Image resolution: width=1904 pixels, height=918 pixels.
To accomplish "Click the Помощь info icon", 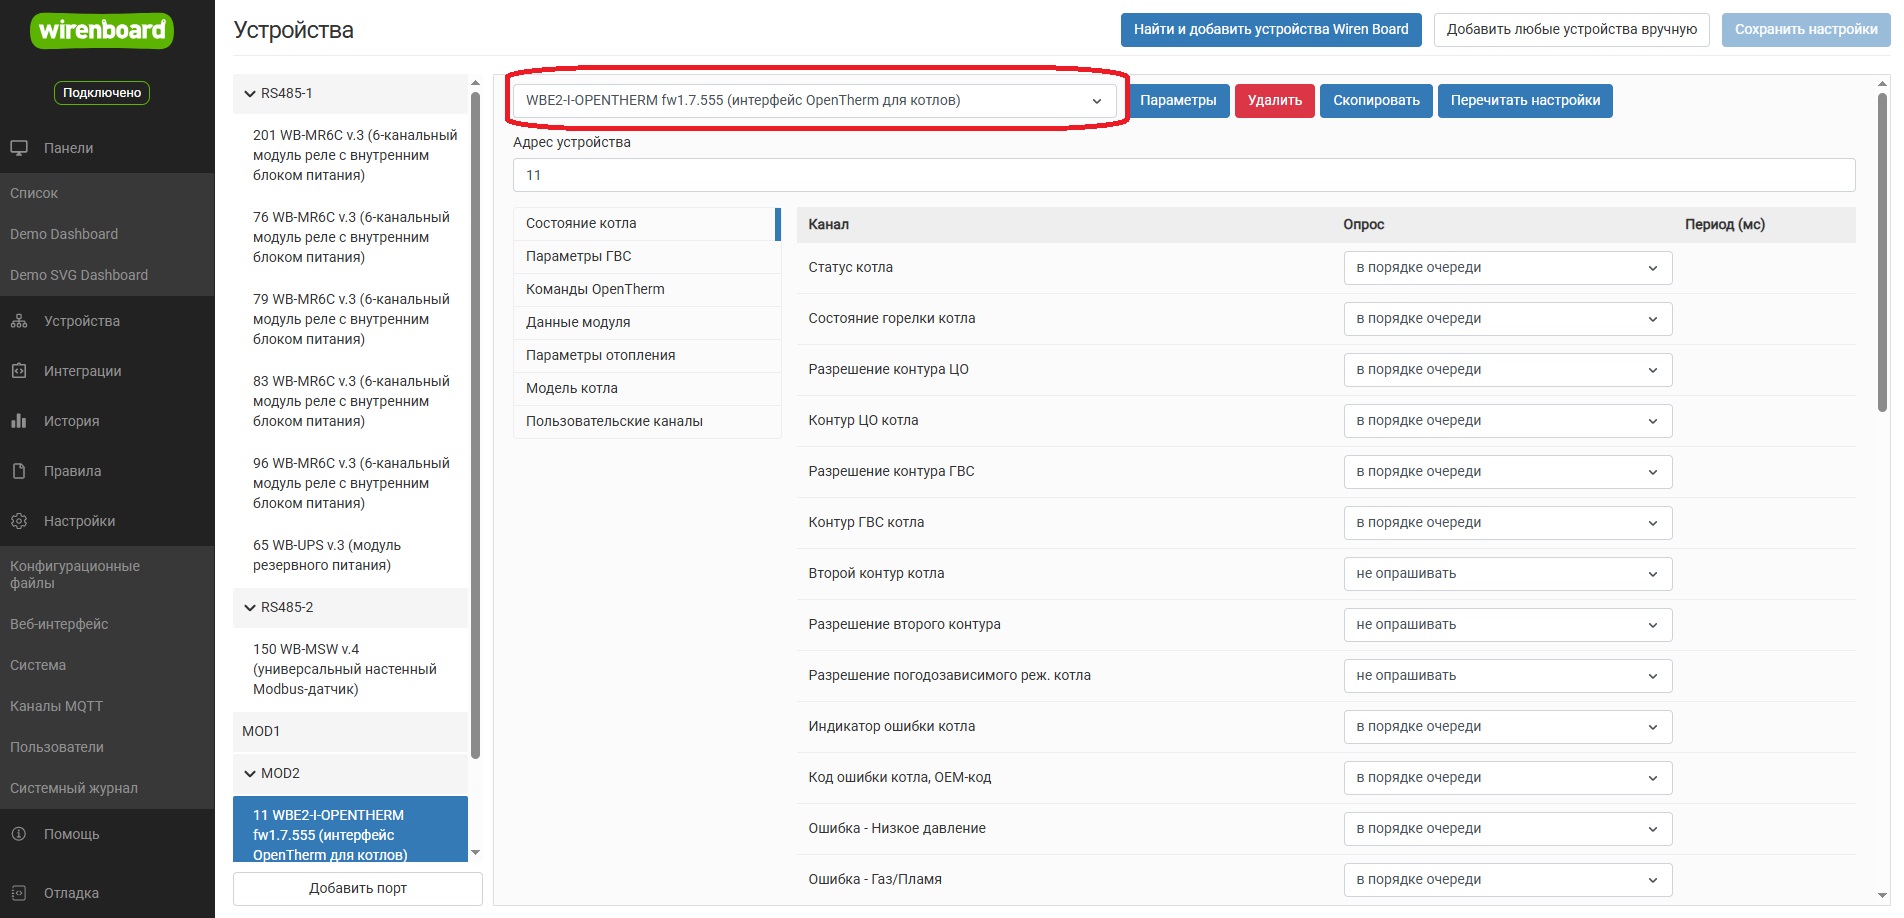I will (19, 834).
